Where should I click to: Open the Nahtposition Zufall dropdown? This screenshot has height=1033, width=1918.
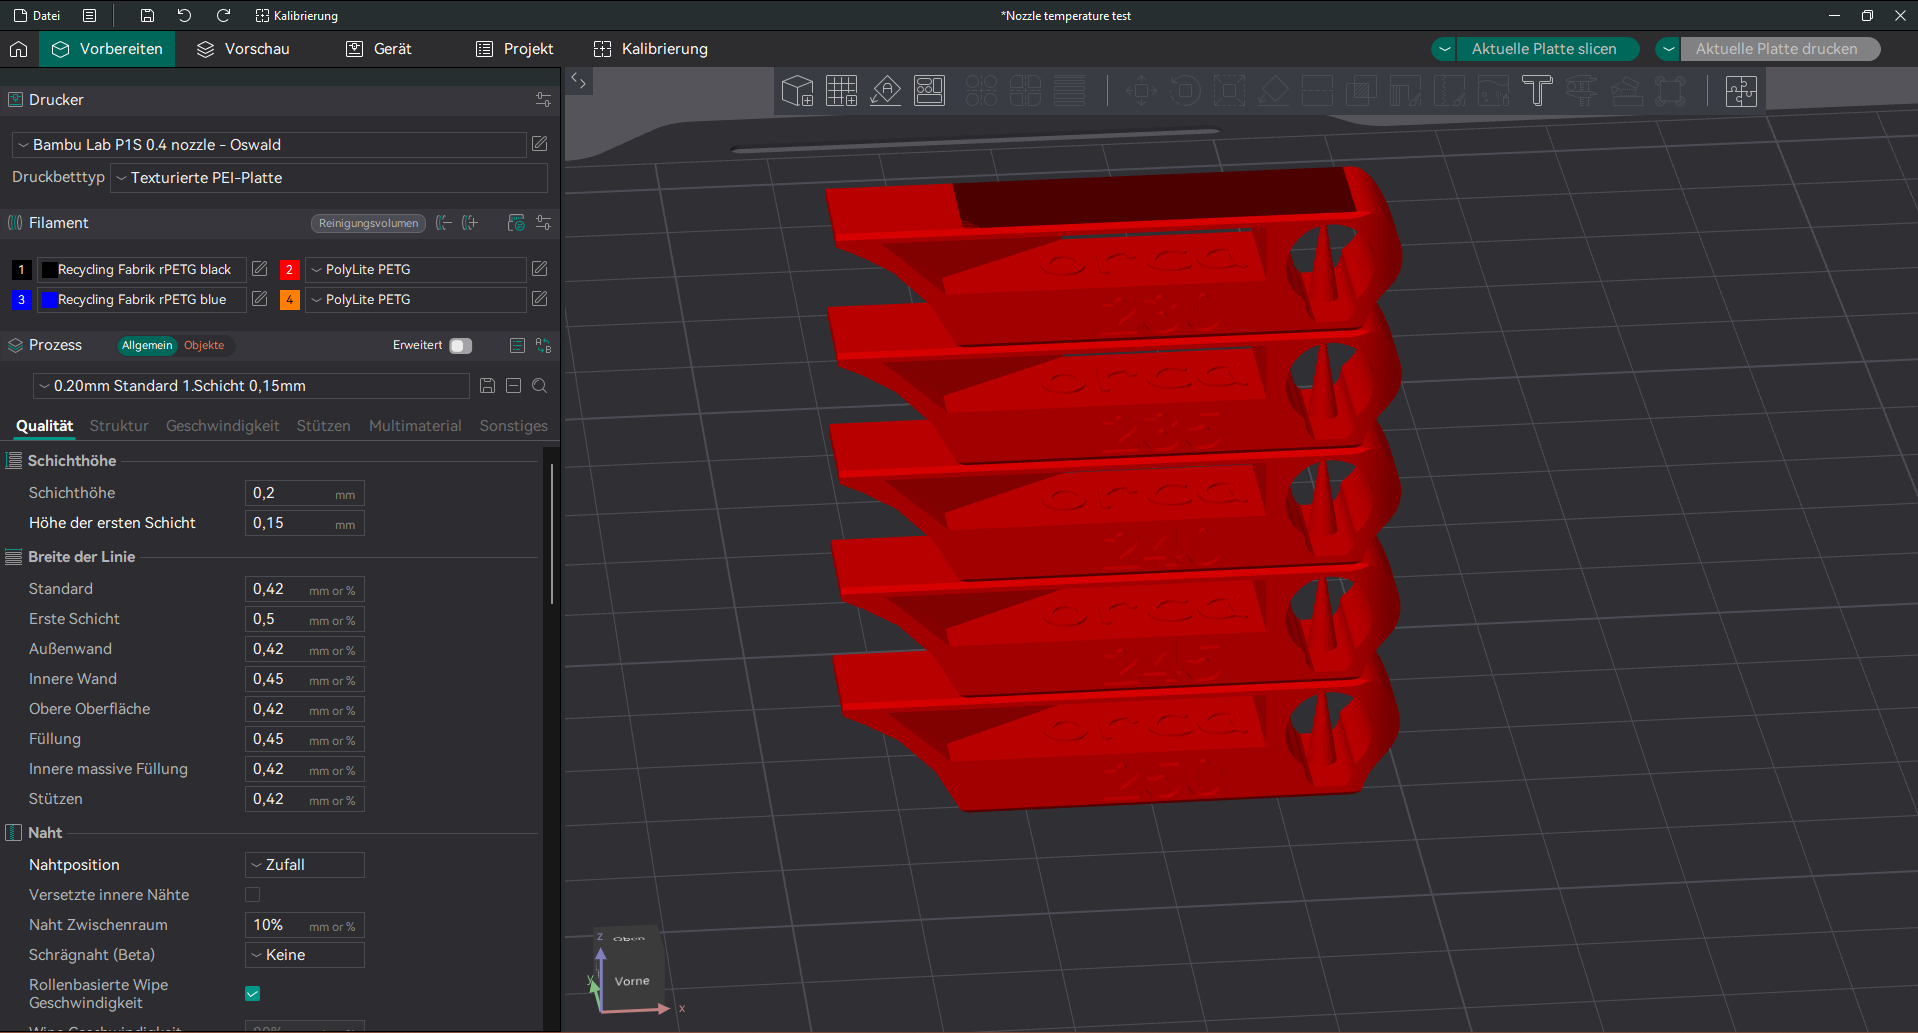coord(304,865)
